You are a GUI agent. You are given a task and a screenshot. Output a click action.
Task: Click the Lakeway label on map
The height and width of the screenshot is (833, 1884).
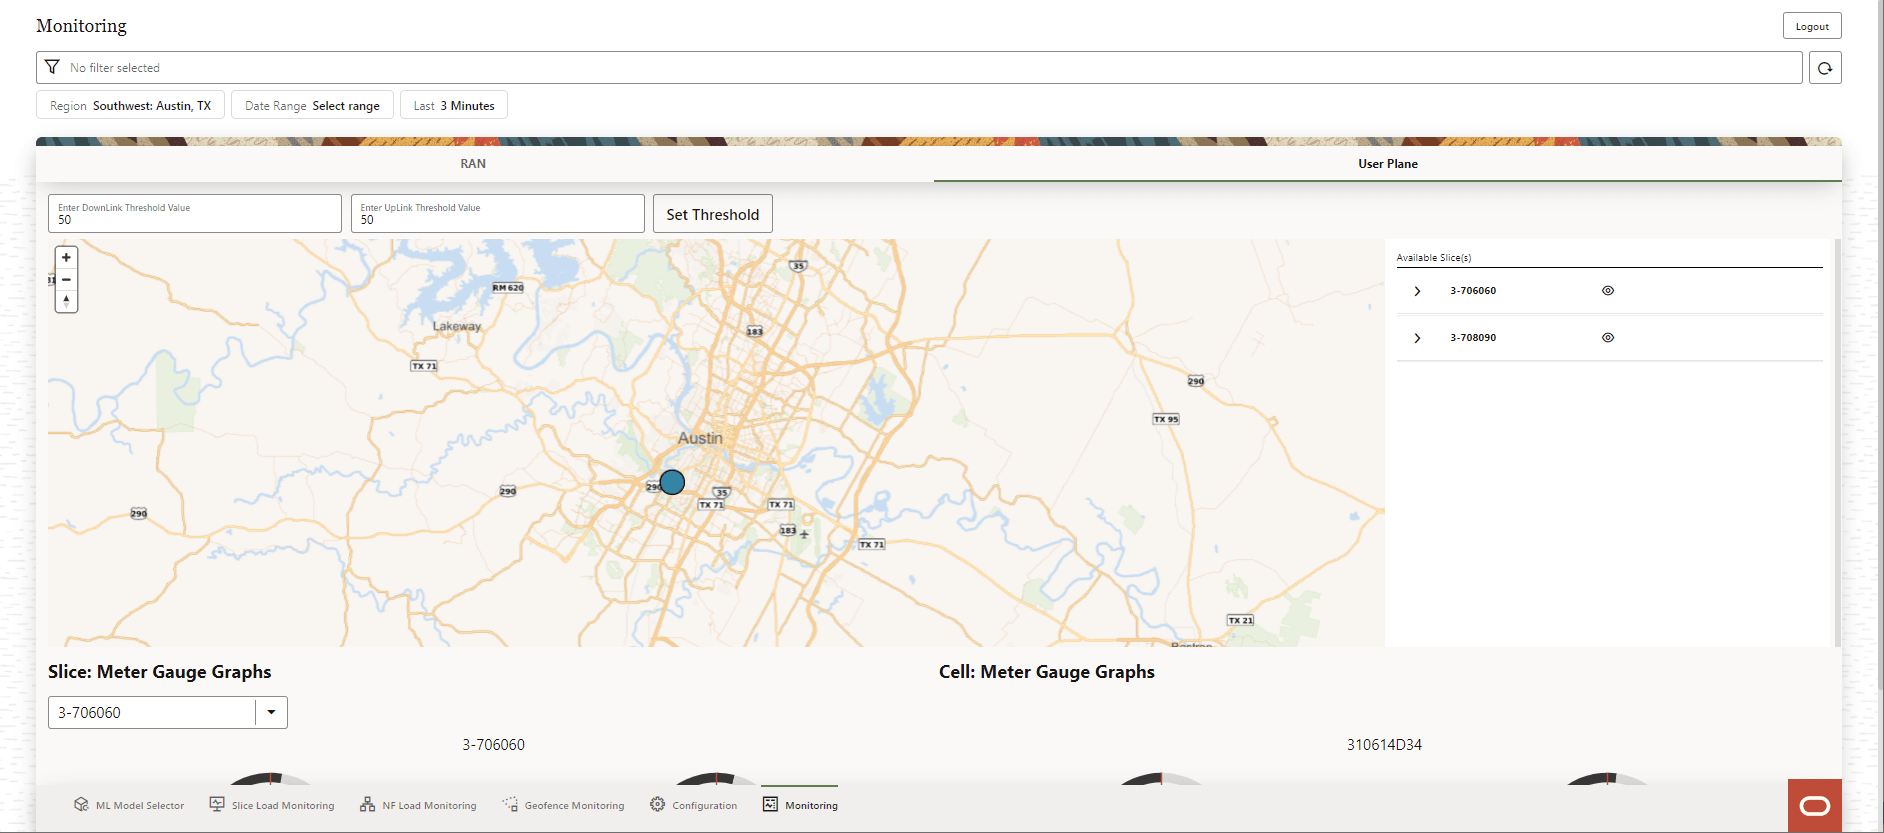(x=457, y=326)
